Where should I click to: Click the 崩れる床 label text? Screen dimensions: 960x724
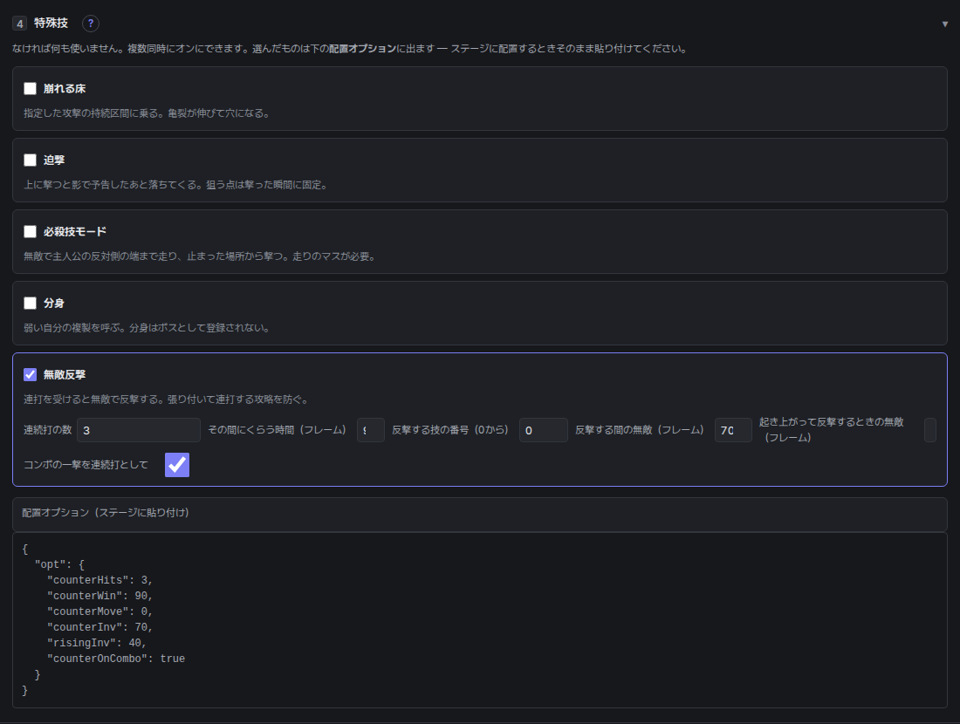tap(64, 89)
